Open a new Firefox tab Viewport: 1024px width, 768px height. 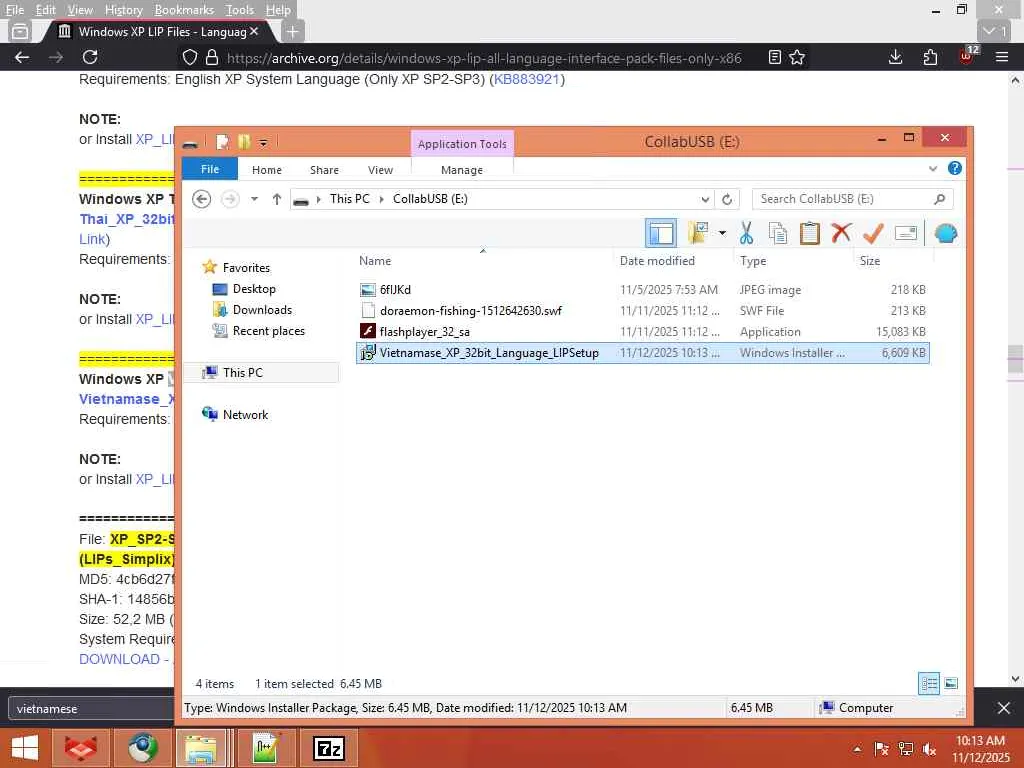[293, 31]
